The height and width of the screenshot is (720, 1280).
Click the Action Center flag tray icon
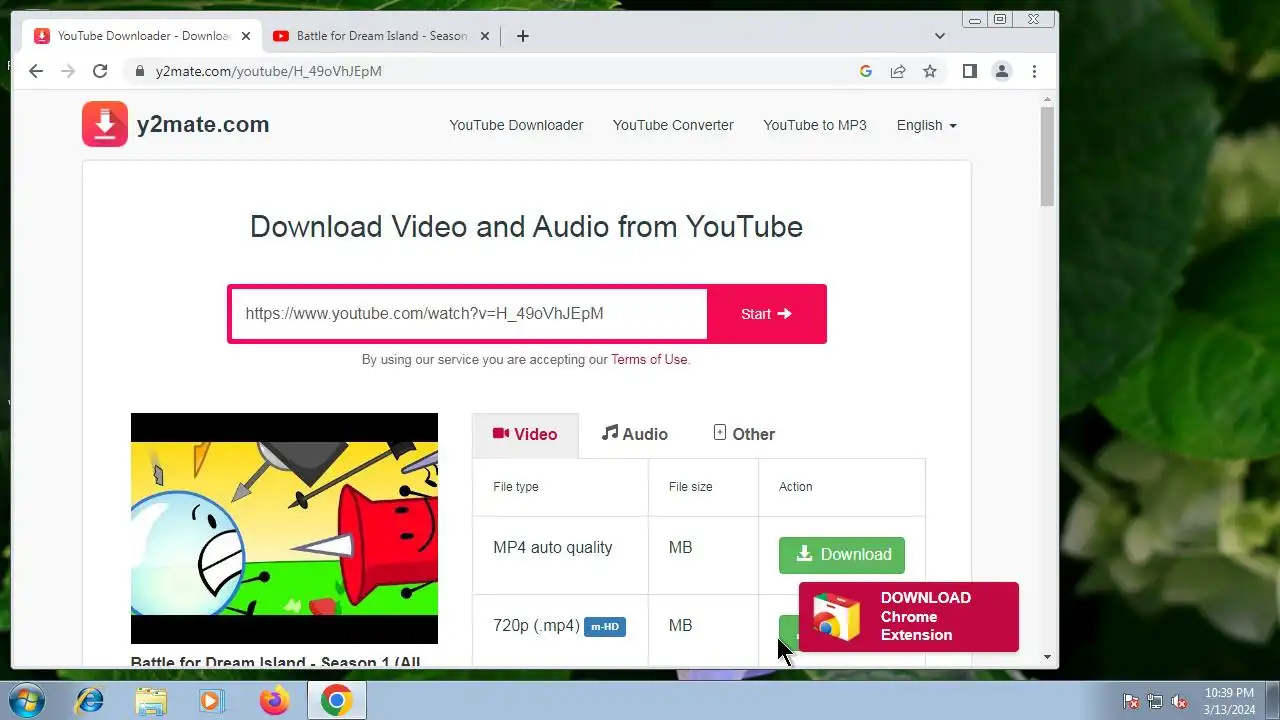pos(1131,701)
